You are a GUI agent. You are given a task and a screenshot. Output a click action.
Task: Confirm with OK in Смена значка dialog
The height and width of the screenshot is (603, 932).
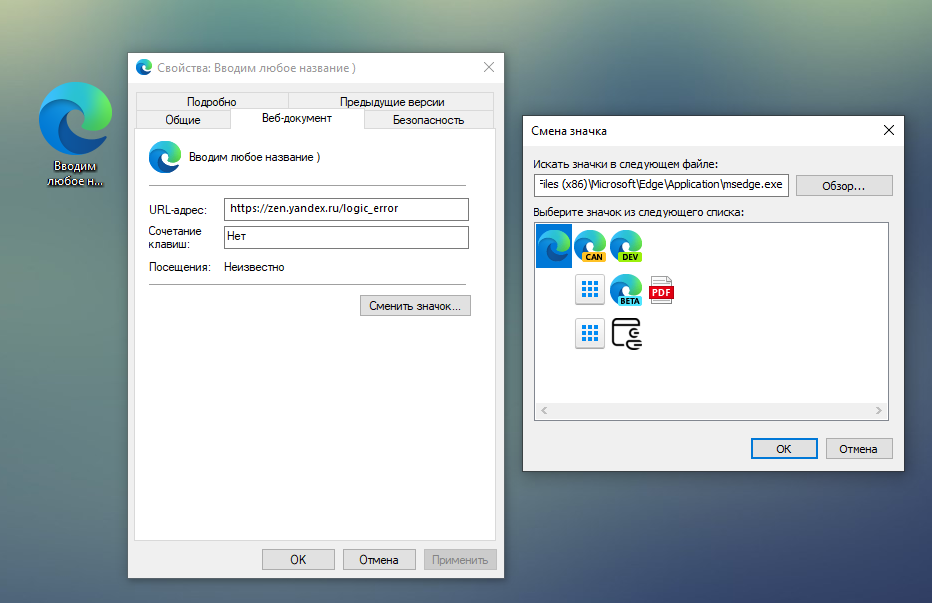784,448
